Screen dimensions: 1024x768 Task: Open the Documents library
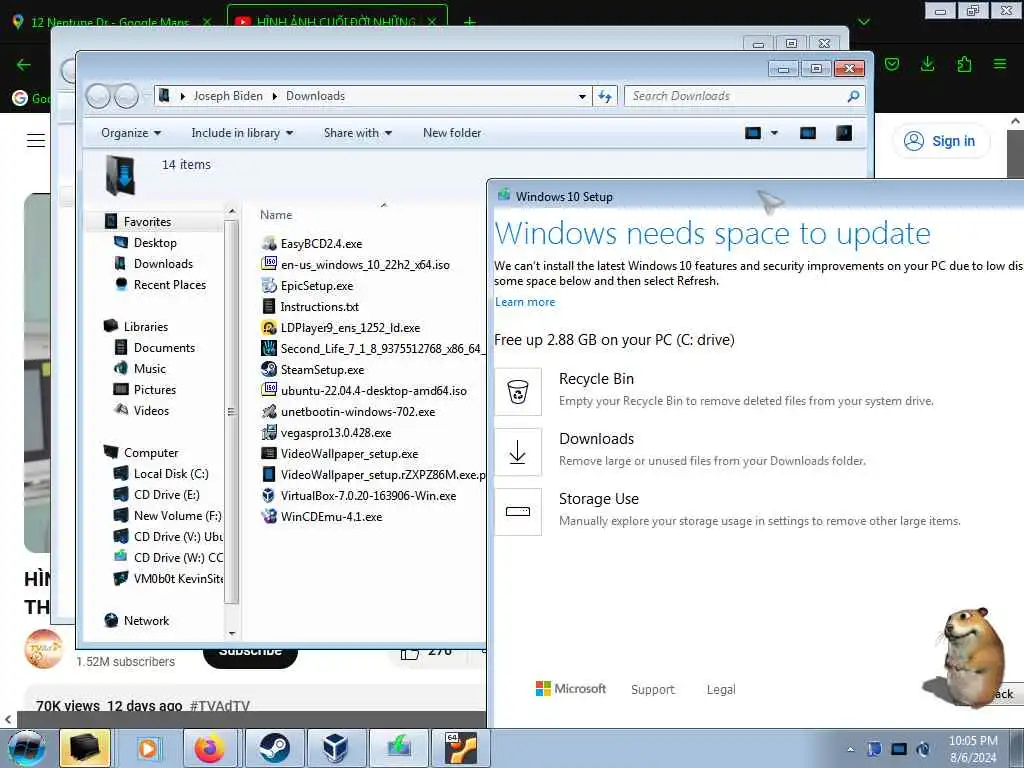click(x=164, y=347)
